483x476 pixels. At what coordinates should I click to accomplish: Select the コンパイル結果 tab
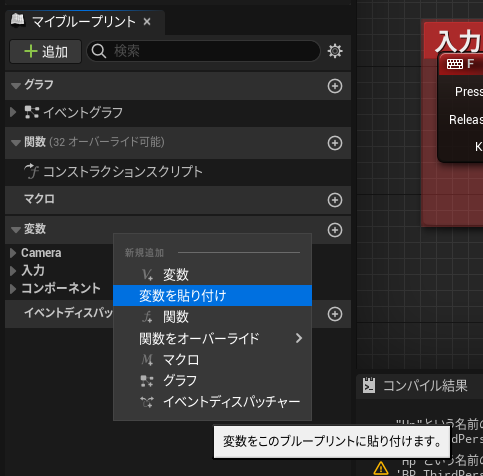click(419, 386)
